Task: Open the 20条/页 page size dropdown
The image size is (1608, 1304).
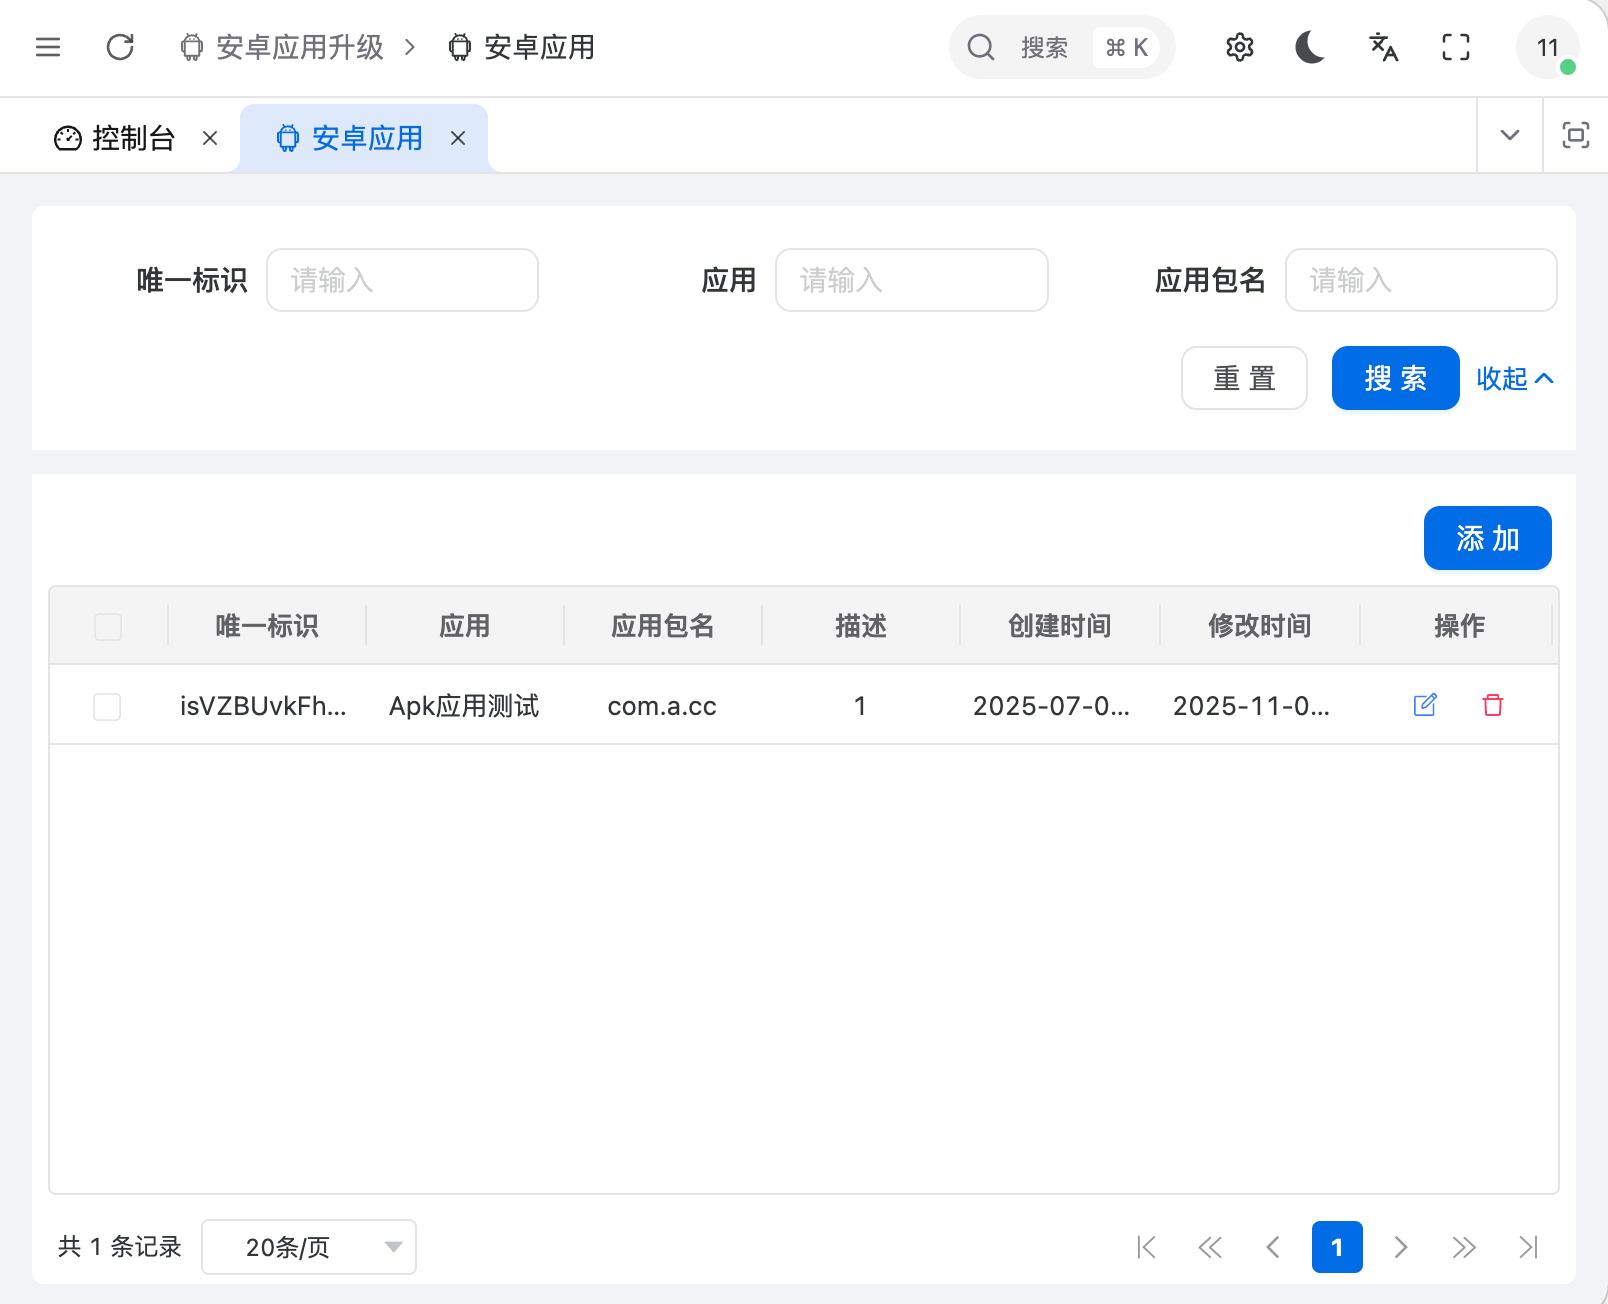Action: pyautogui.click(x=308, y=1247)
